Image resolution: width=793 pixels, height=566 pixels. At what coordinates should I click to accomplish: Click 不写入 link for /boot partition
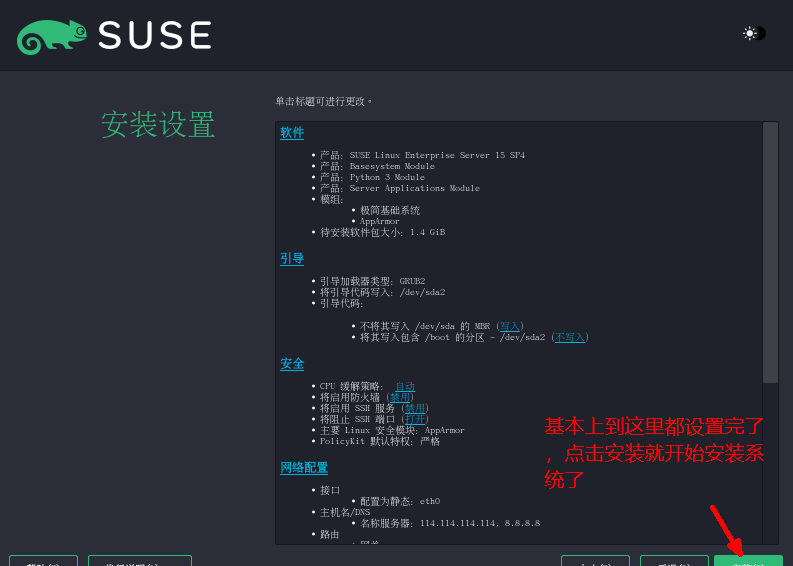pos(570,337)
